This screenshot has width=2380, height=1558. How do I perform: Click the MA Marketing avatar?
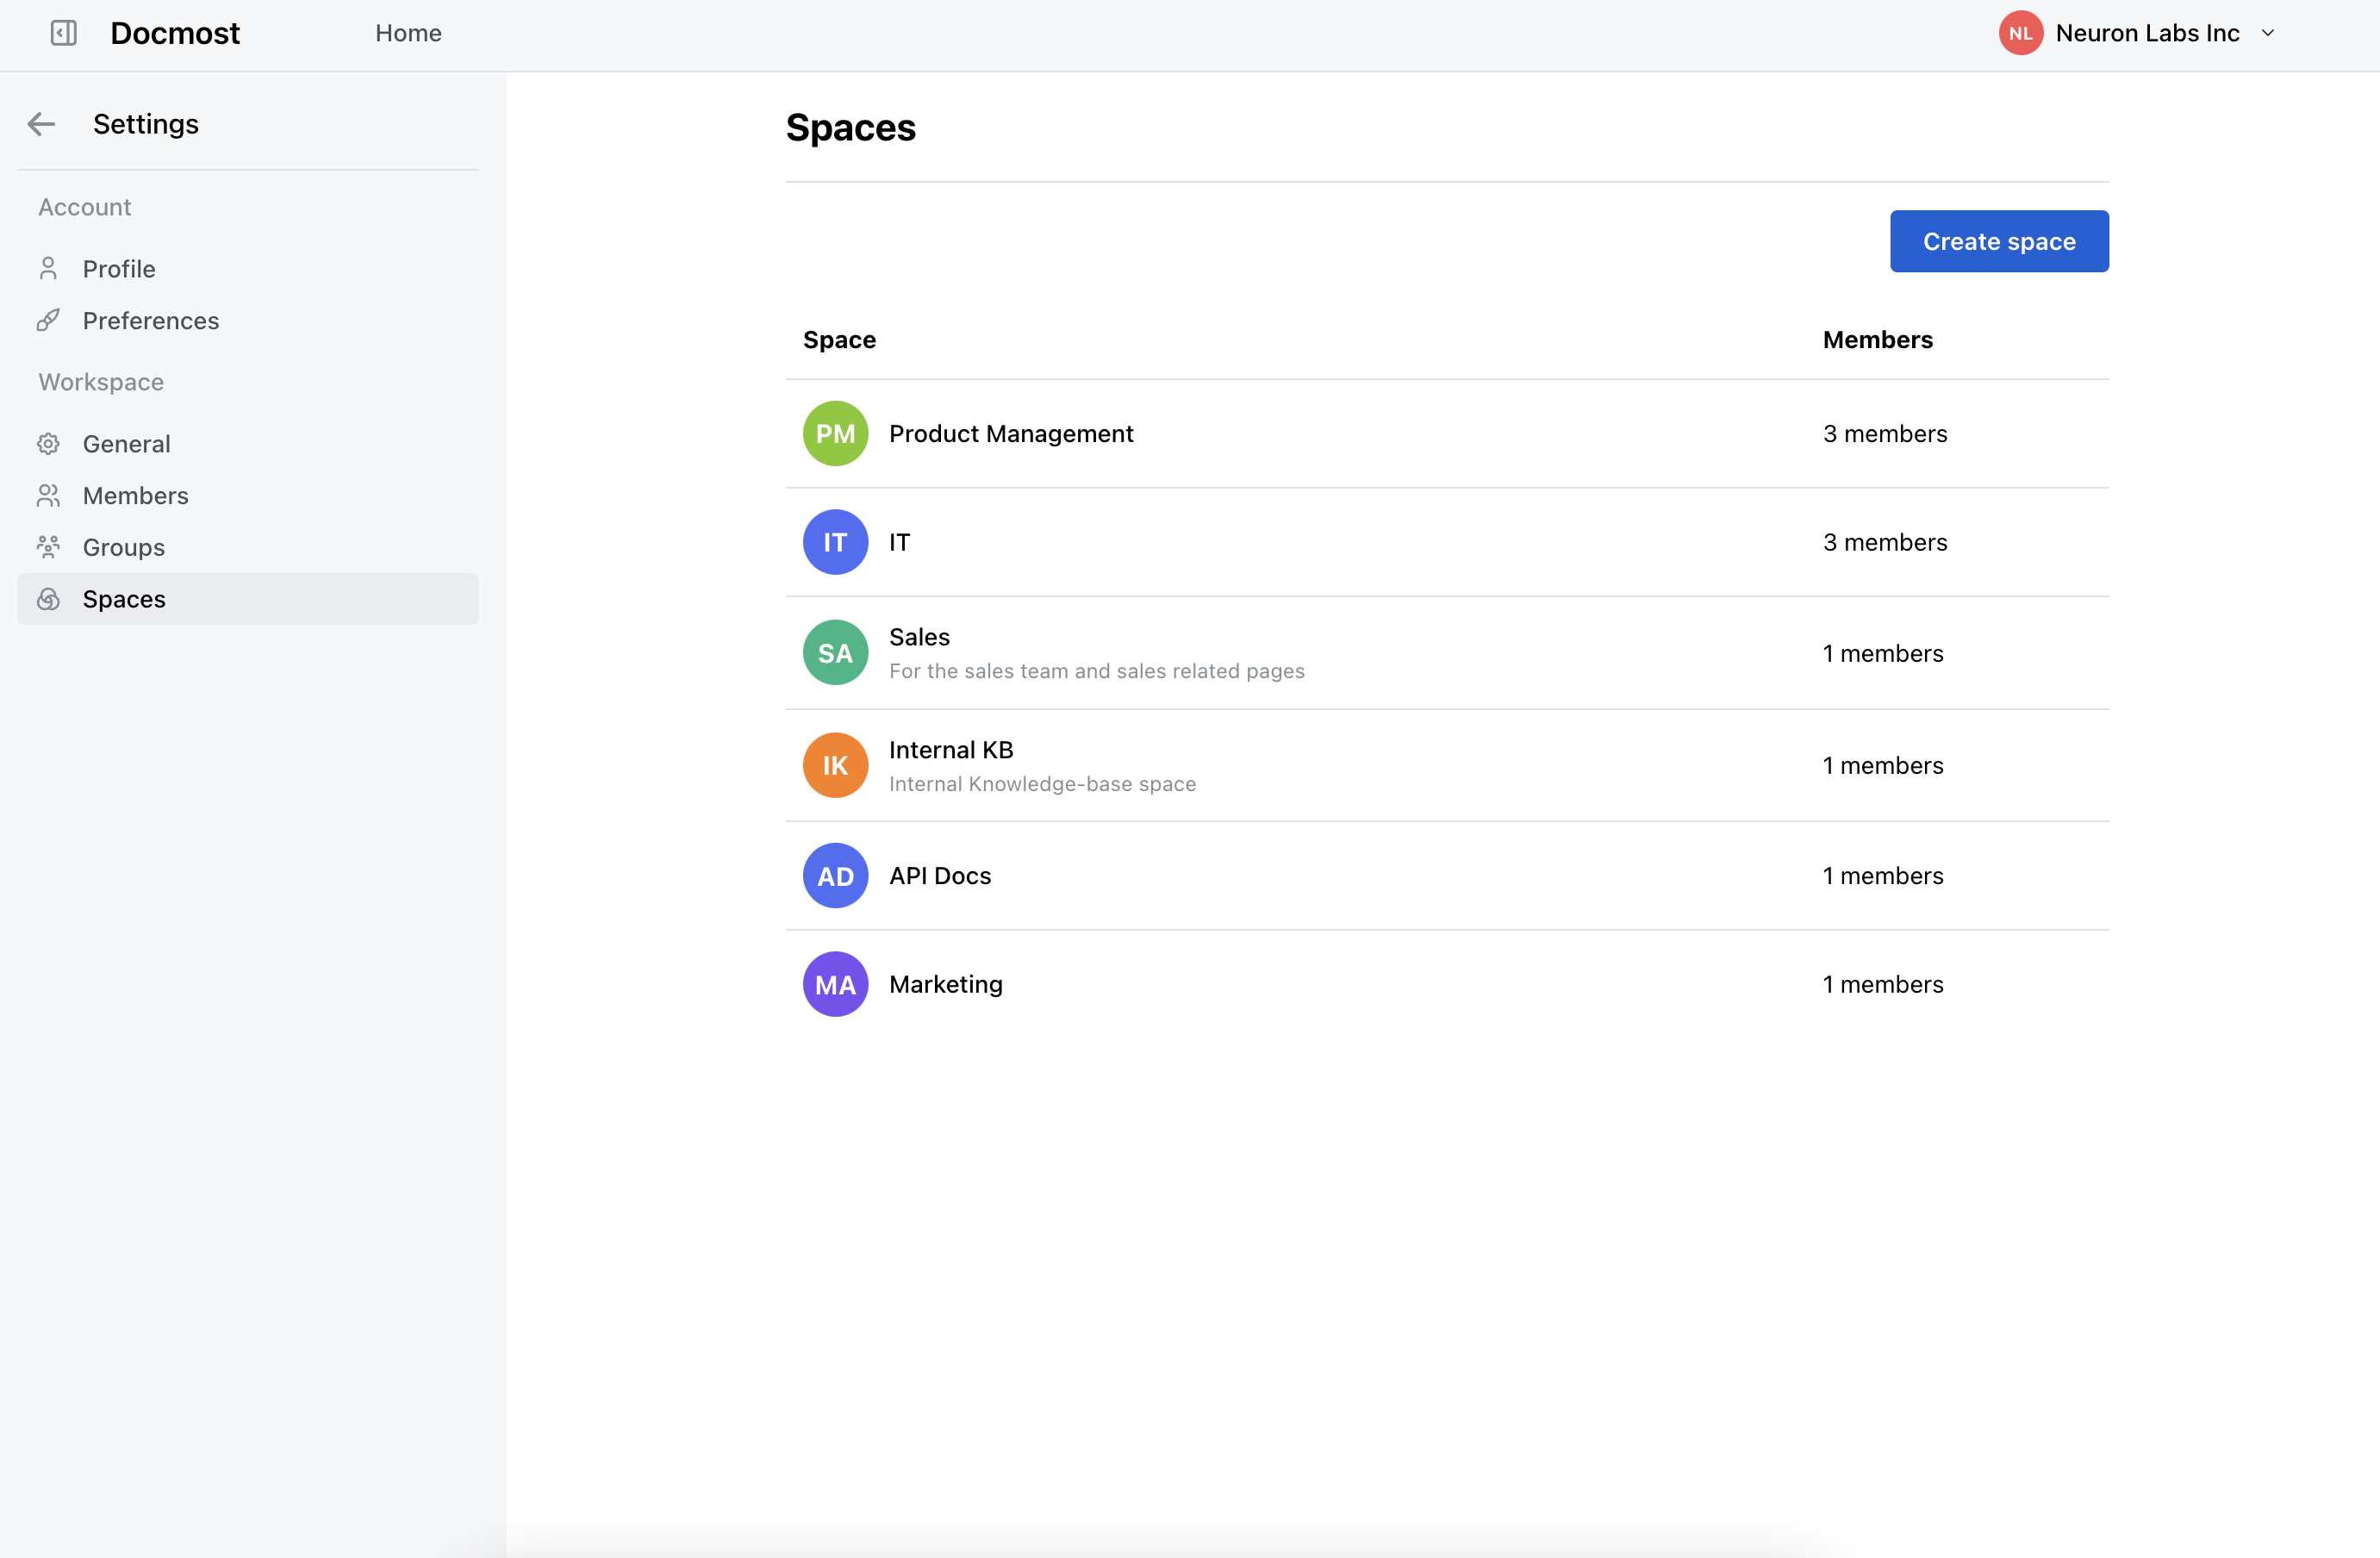(x=835, y=984)
